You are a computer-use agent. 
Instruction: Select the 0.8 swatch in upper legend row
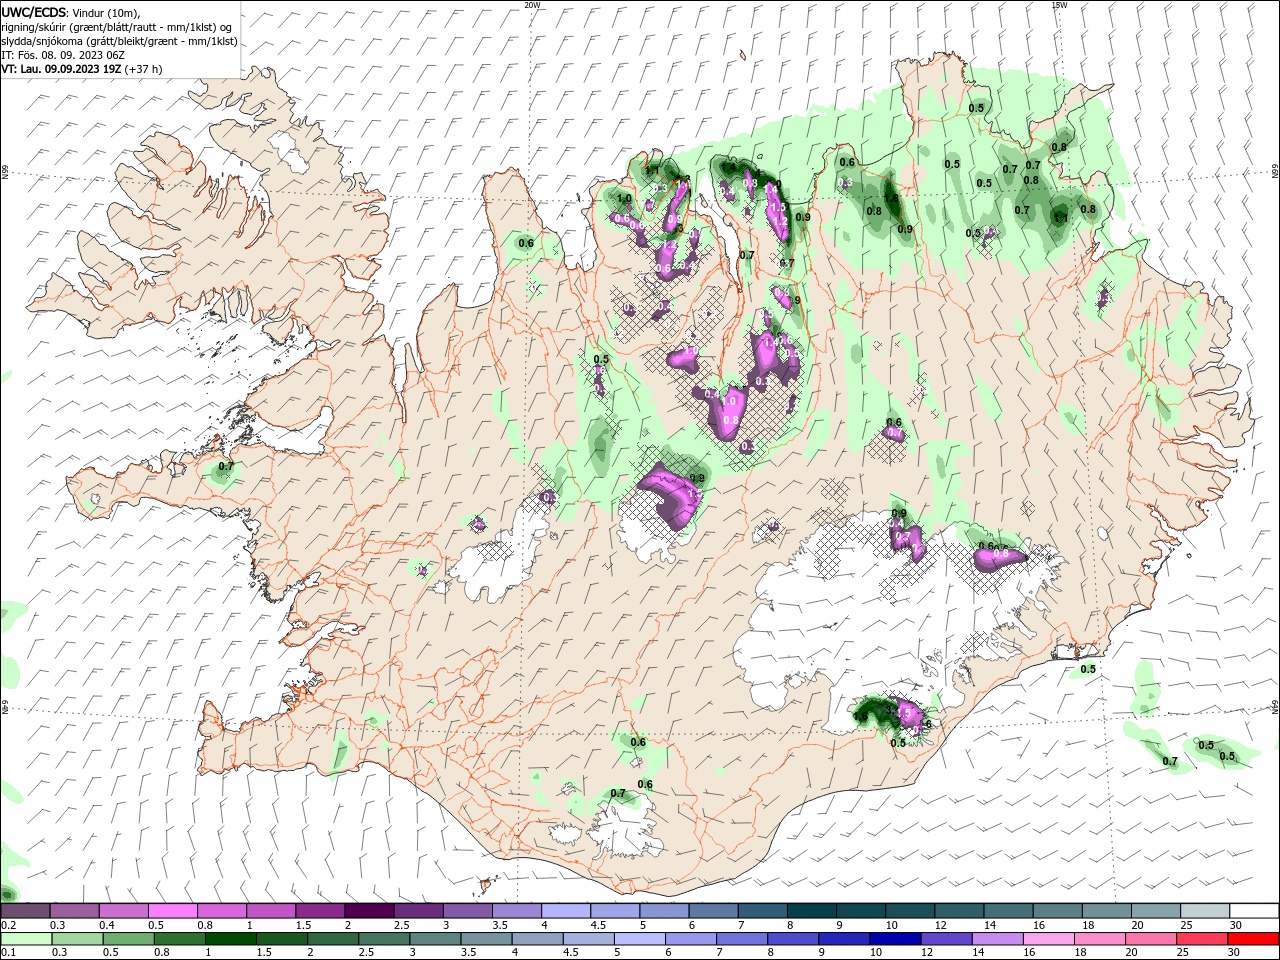(x=221, y=911)
